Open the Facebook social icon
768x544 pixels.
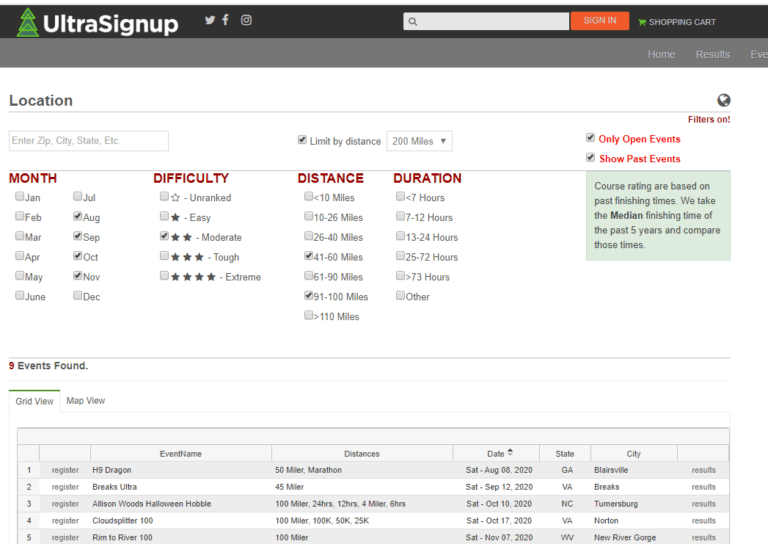coord(225,20)
